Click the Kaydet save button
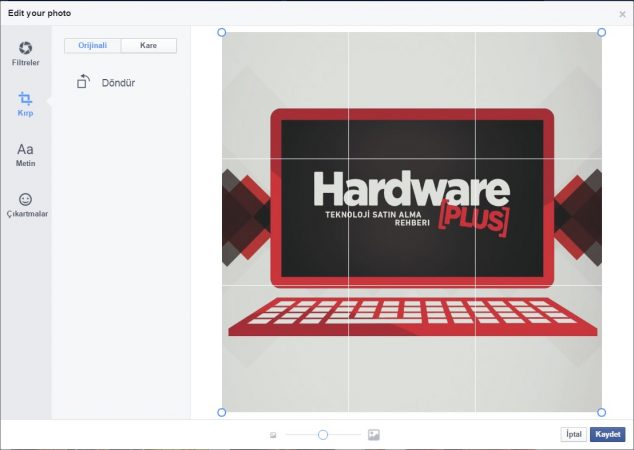The image size is (634, 450). coord(608,434)
